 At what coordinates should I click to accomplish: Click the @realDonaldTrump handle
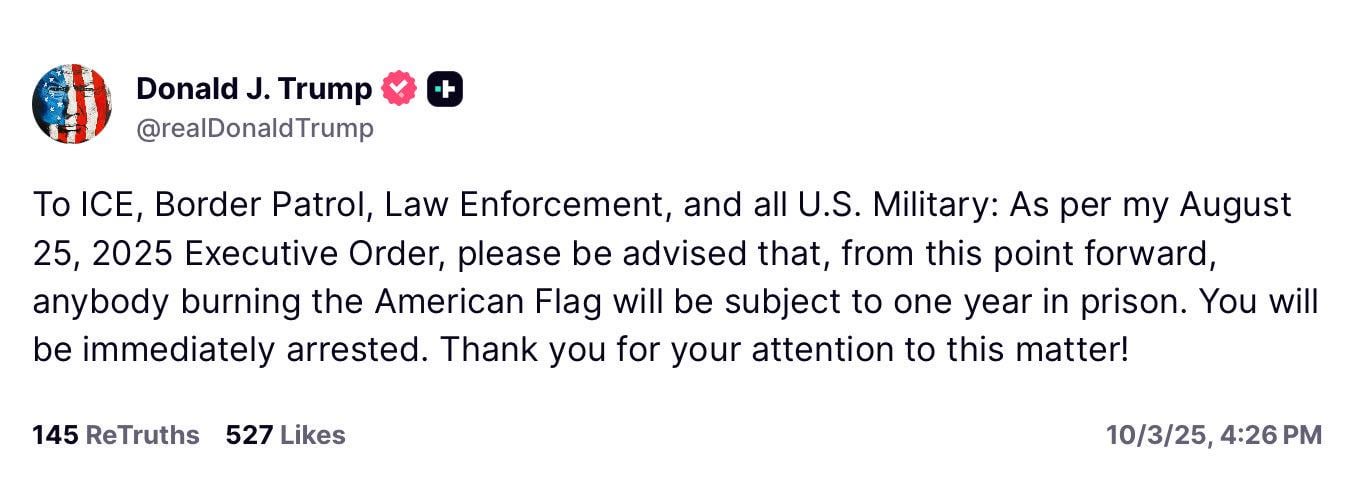(254, 128)
